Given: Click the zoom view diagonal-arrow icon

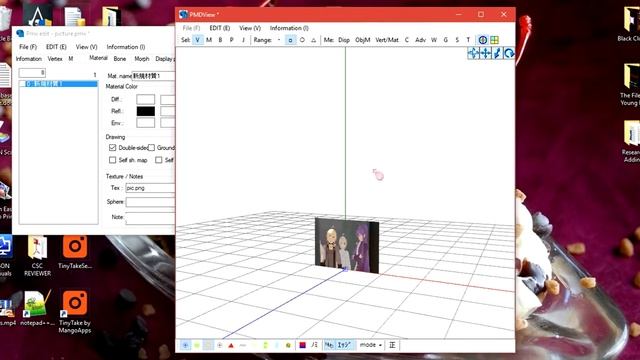Looking at the screenshot, I should point(497,53).
